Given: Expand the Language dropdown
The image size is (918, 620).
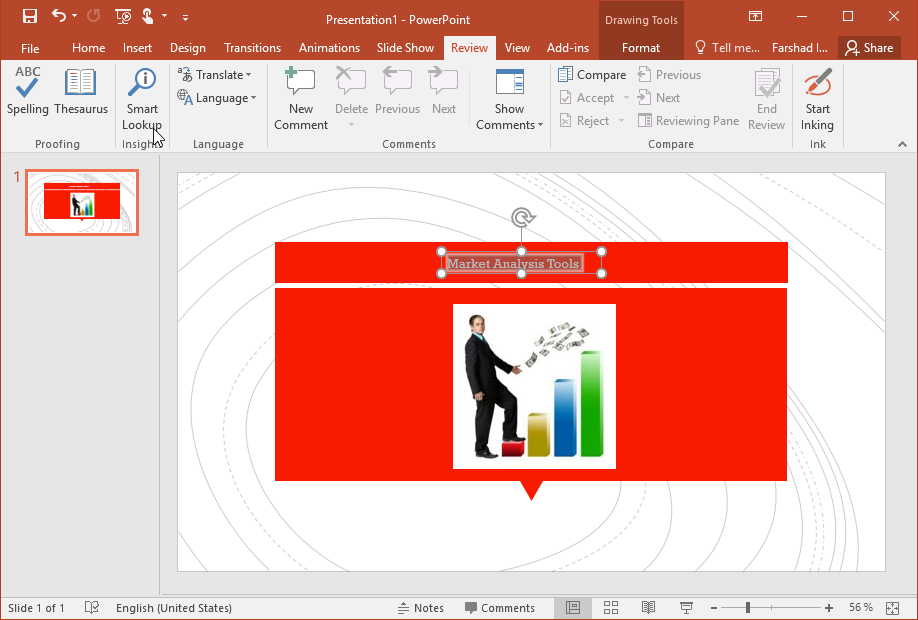Looking at the screenshot, I should [x=253, y=98].
